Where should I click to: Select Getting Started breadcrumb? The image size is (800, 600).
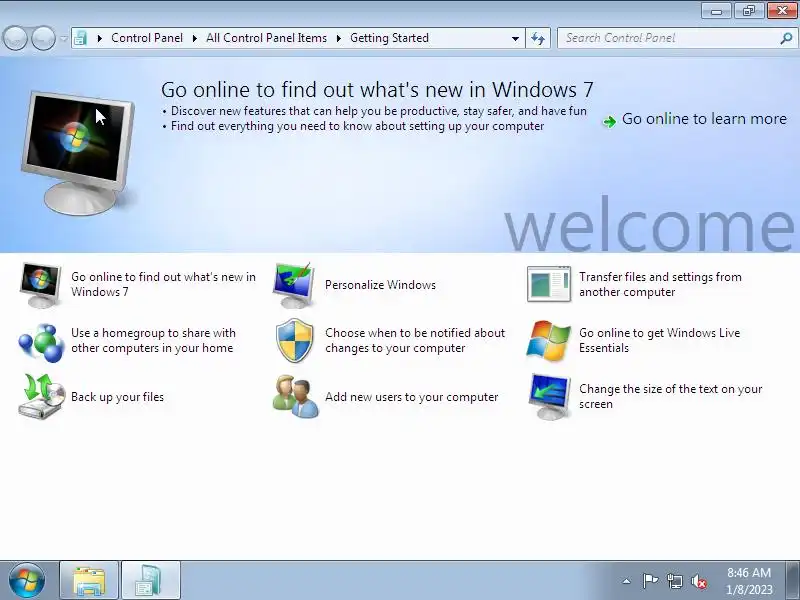coord(389,38)
